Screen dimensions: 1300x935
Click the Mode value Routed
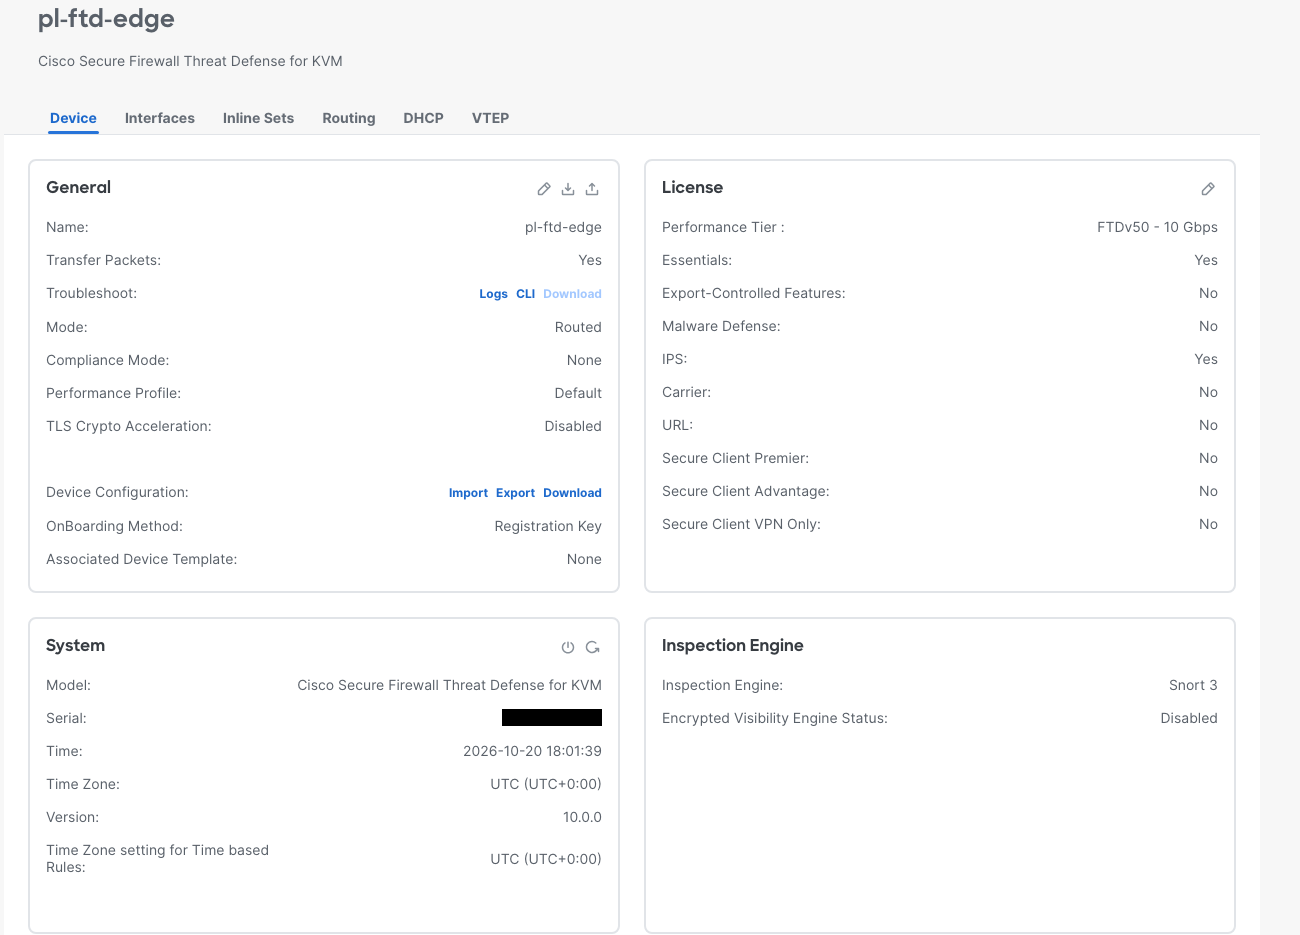[x=578, y=327]
